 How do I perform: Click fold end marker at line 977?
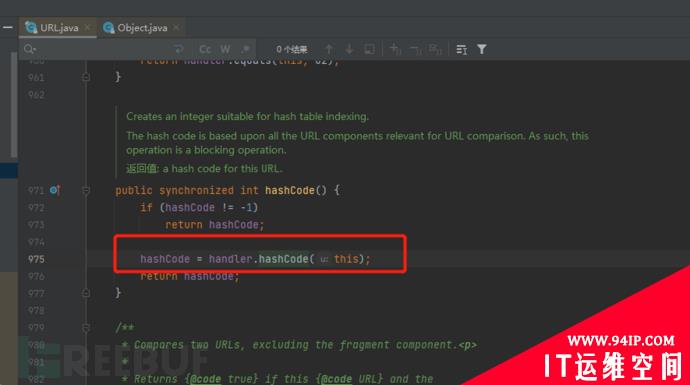coord(86,293)
